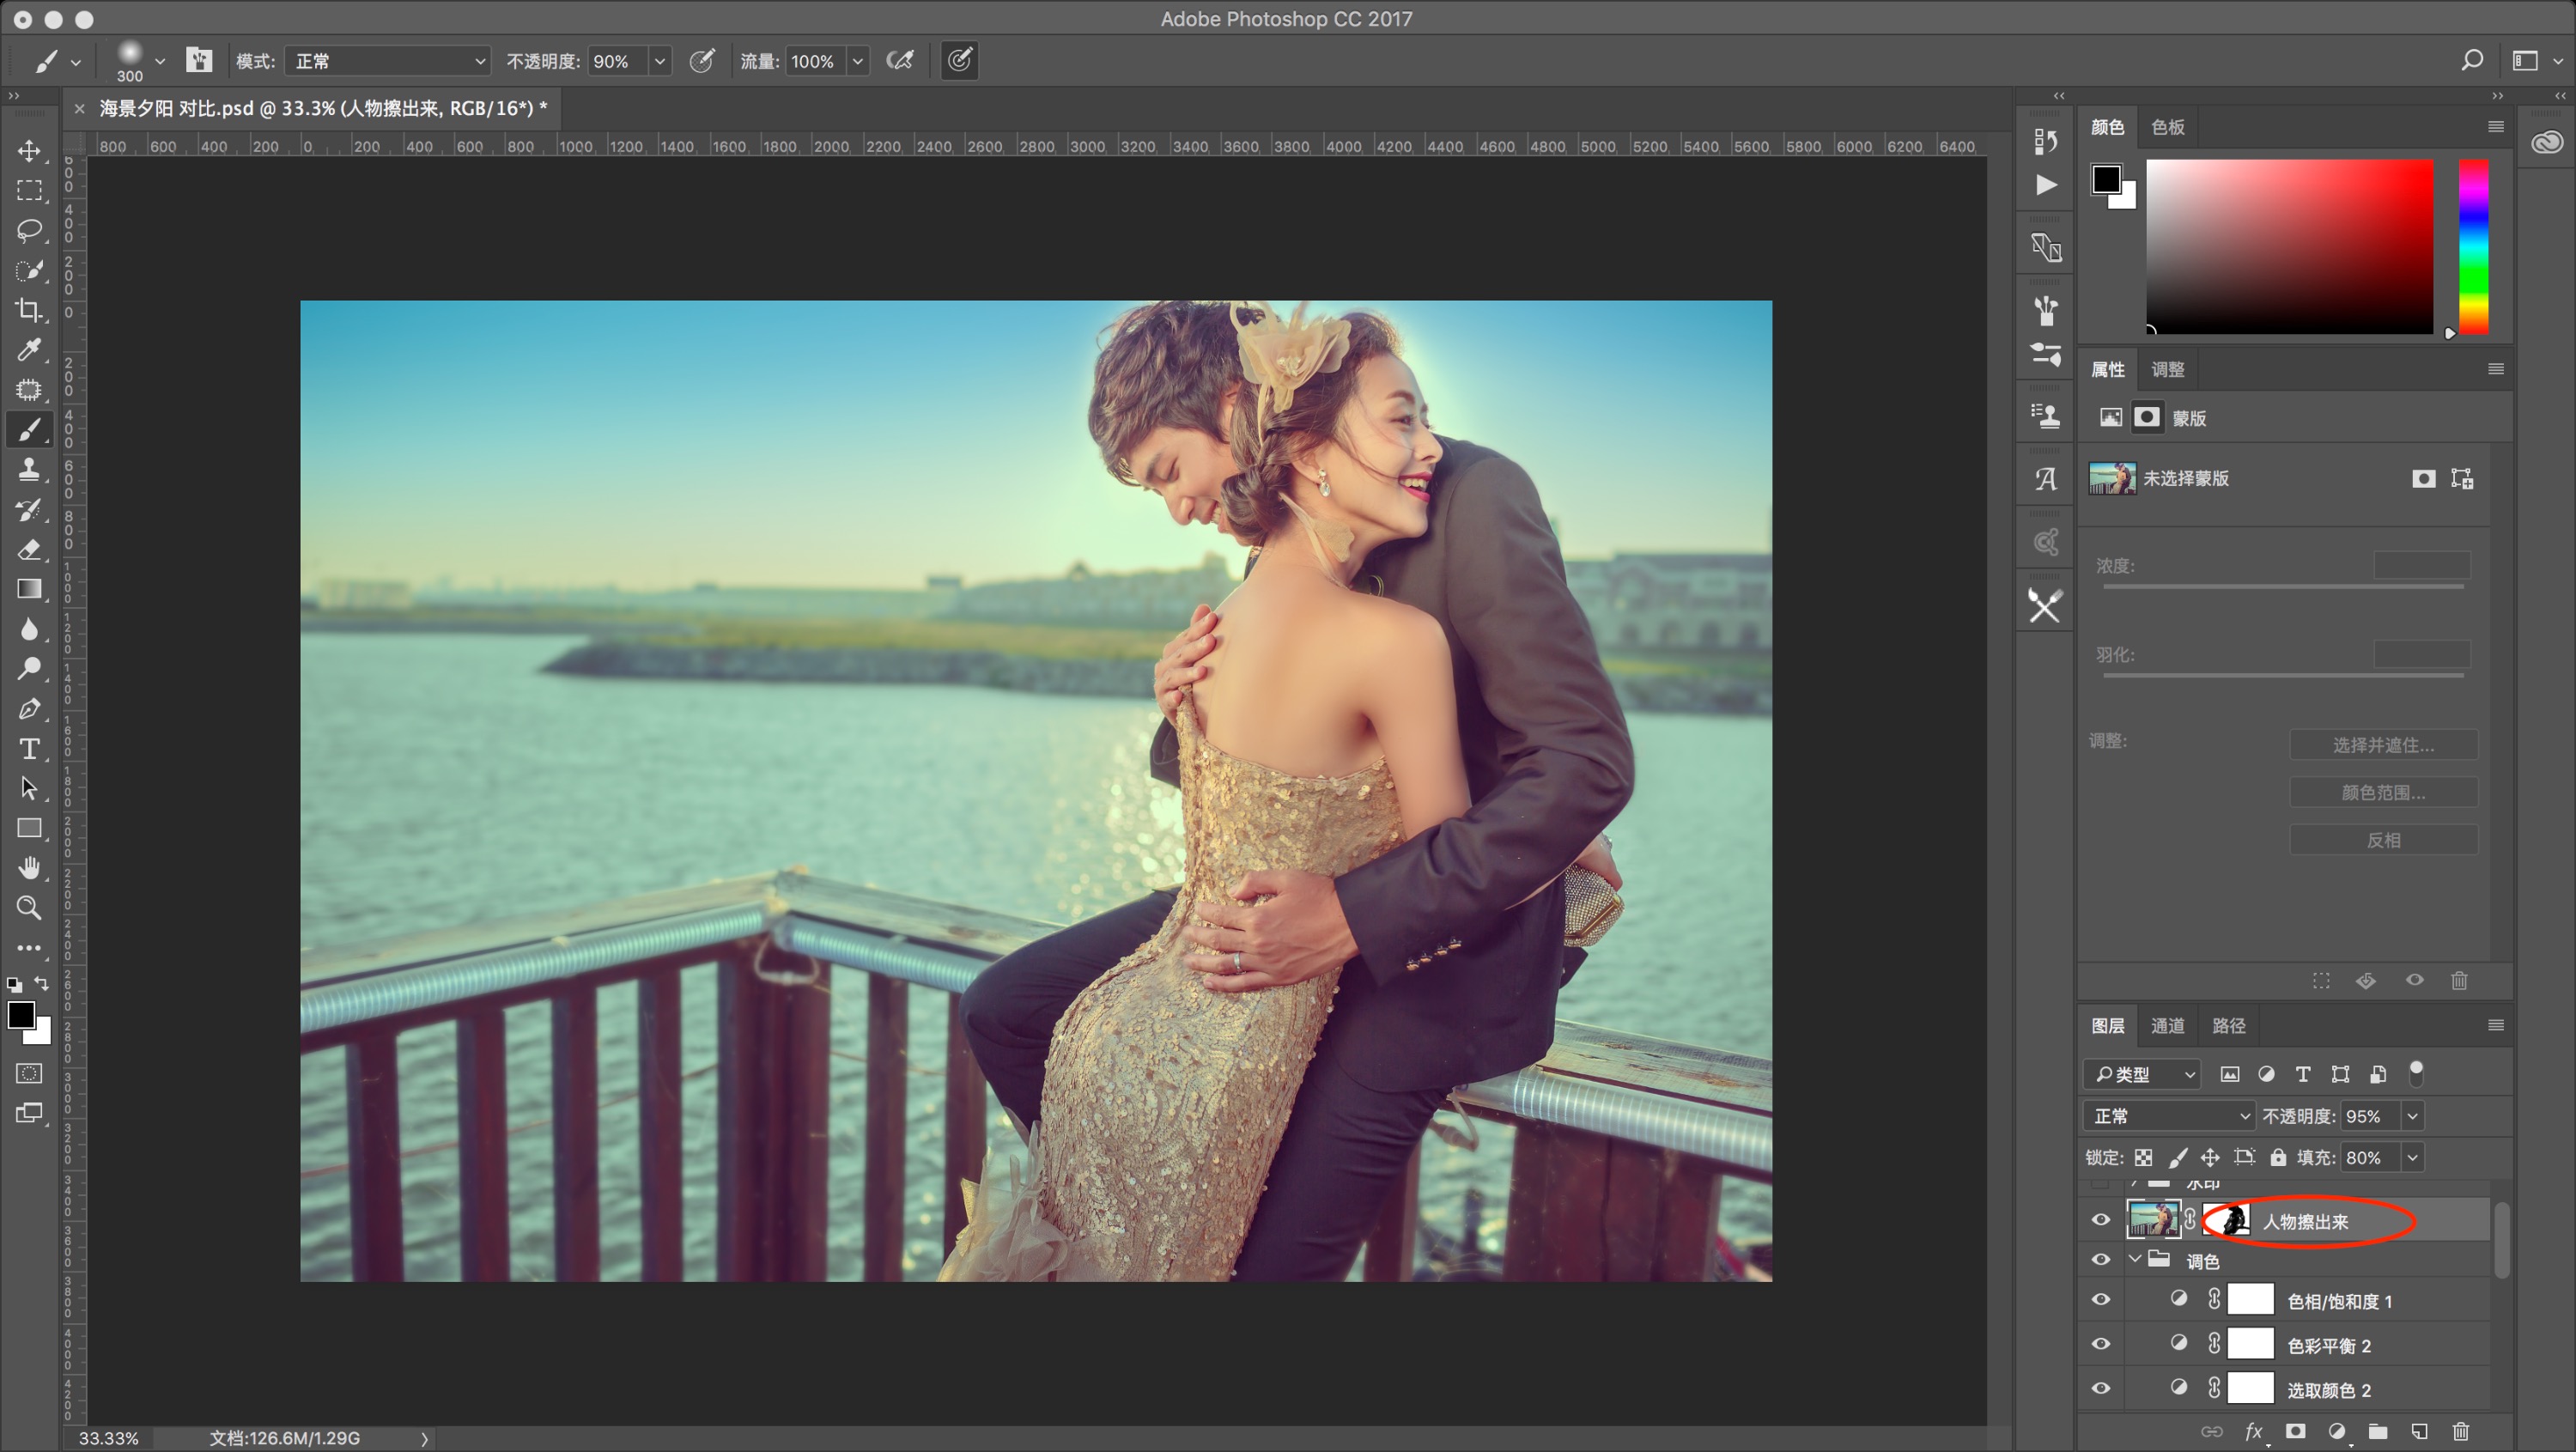Select the Rectangular Marquee tool
This screenshot has height=1452, width=2576.
coord(29,190)
